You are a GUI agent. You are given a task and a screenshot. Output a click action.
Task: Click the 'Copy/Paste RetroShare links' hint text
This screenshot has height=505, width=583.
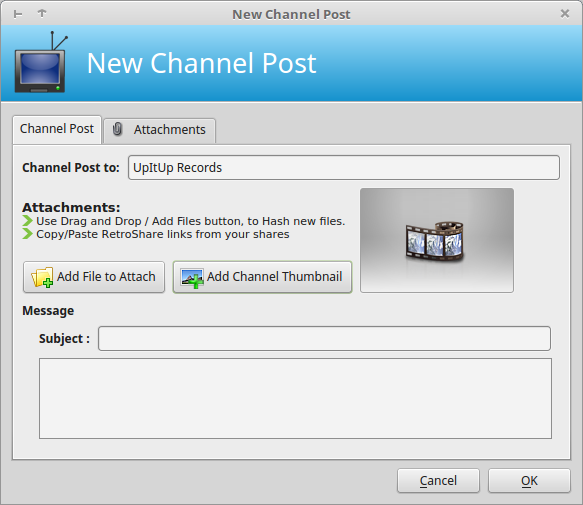162,234
